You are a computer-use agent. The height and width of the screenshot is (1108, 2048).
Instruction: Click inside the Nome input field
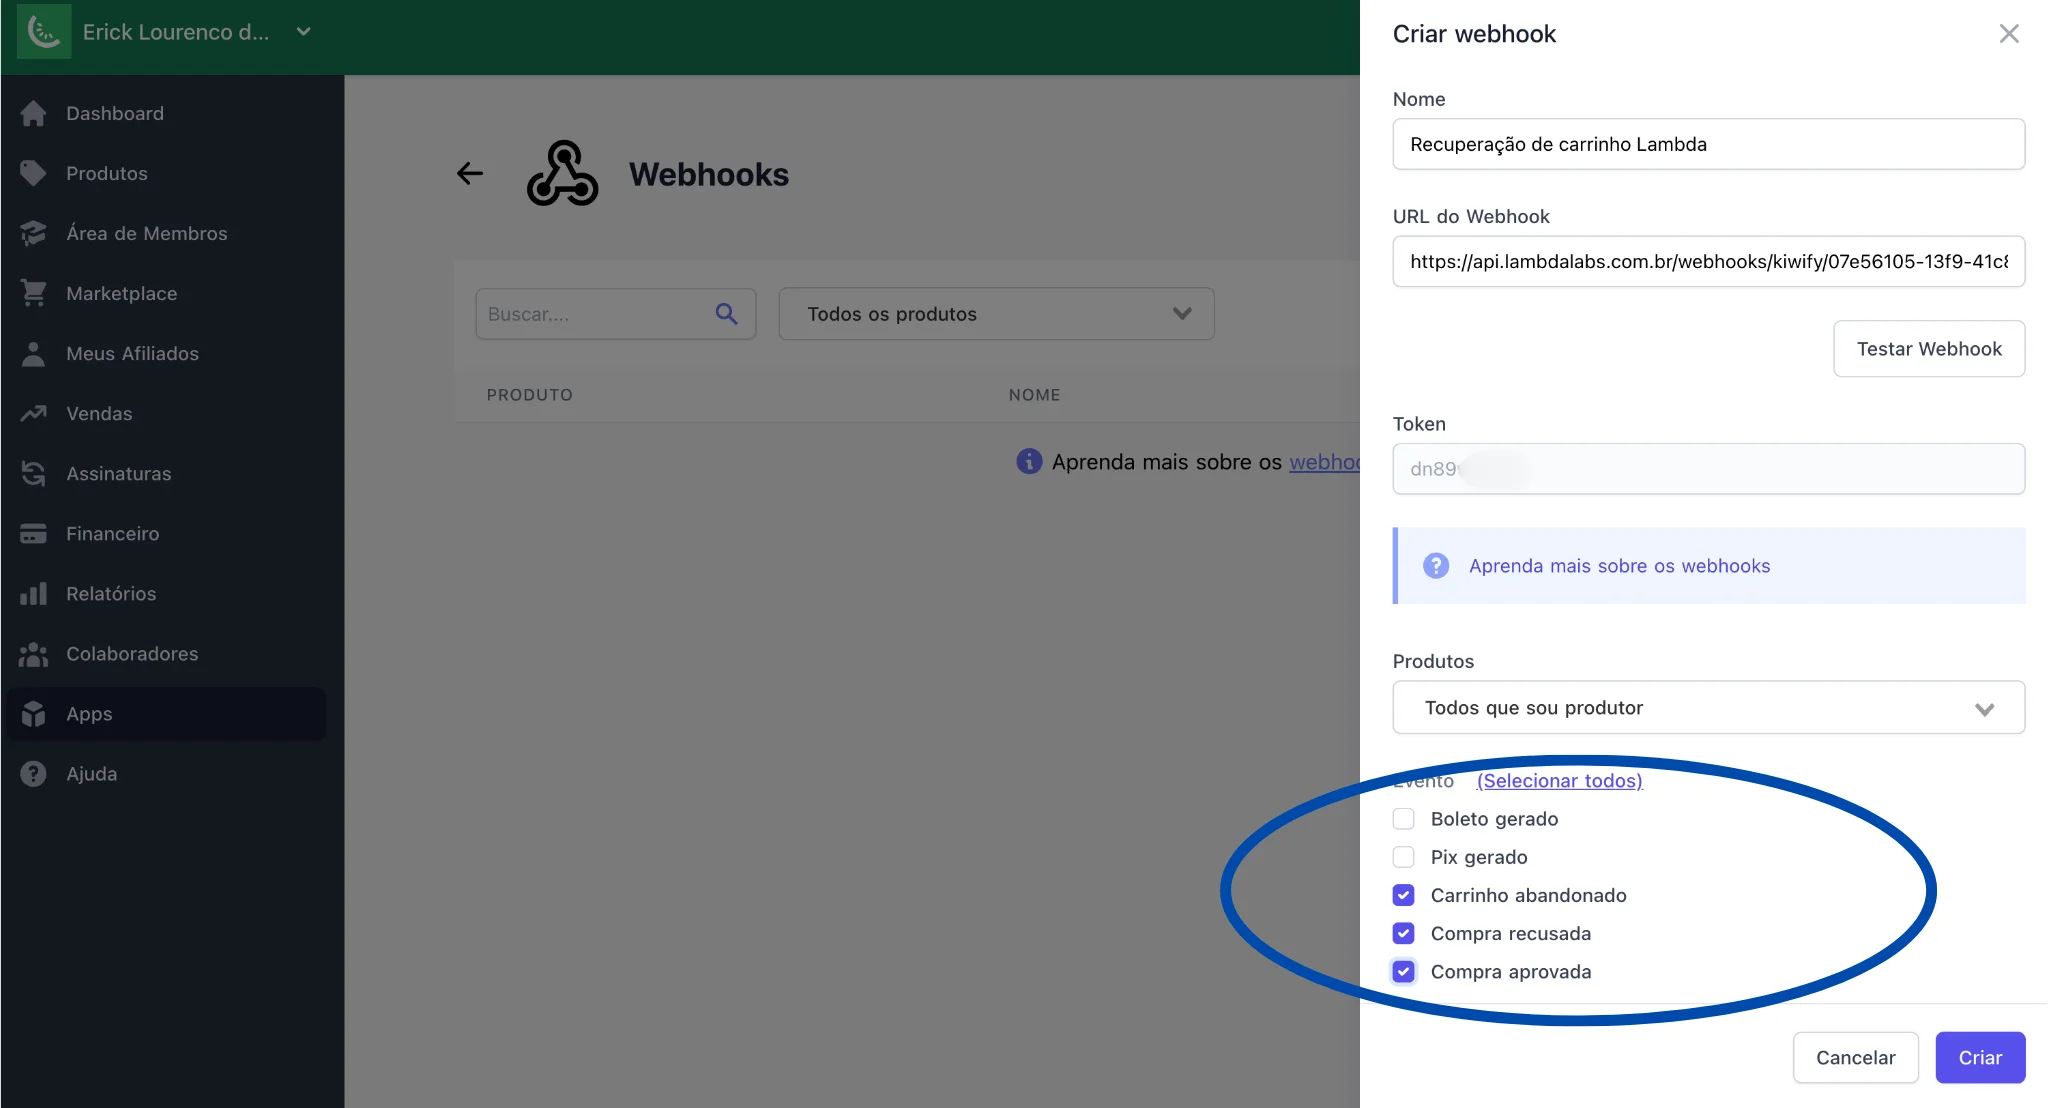click(1706, 144)
